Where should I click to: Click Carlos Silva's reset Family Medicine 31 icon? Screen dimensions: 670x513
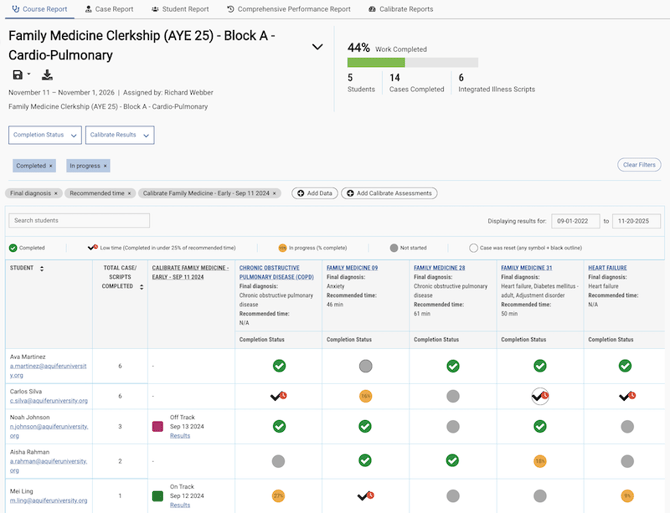coord(540,396)
